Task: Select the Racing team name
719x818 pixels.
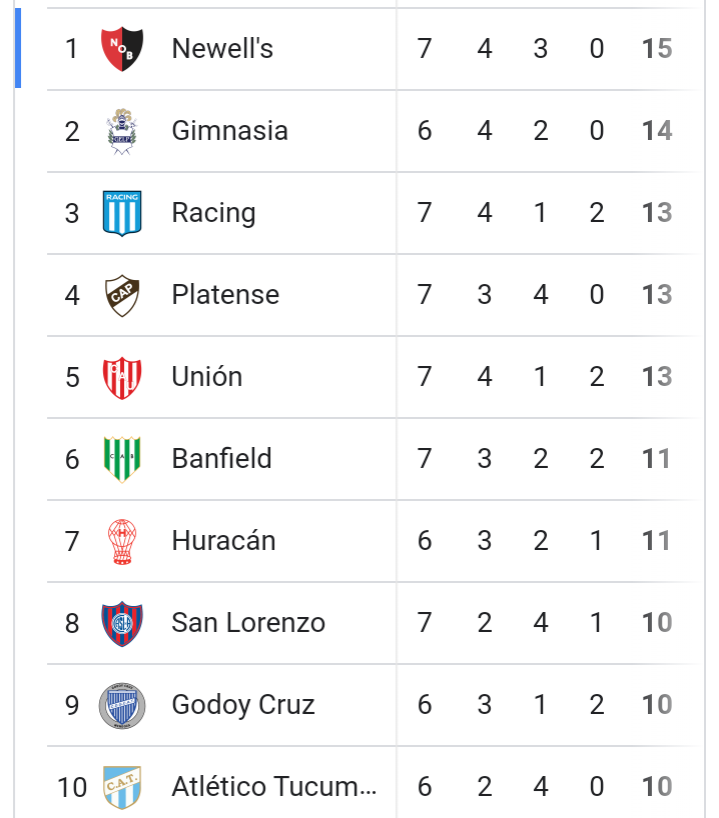Action: click(x=213, y=213)
